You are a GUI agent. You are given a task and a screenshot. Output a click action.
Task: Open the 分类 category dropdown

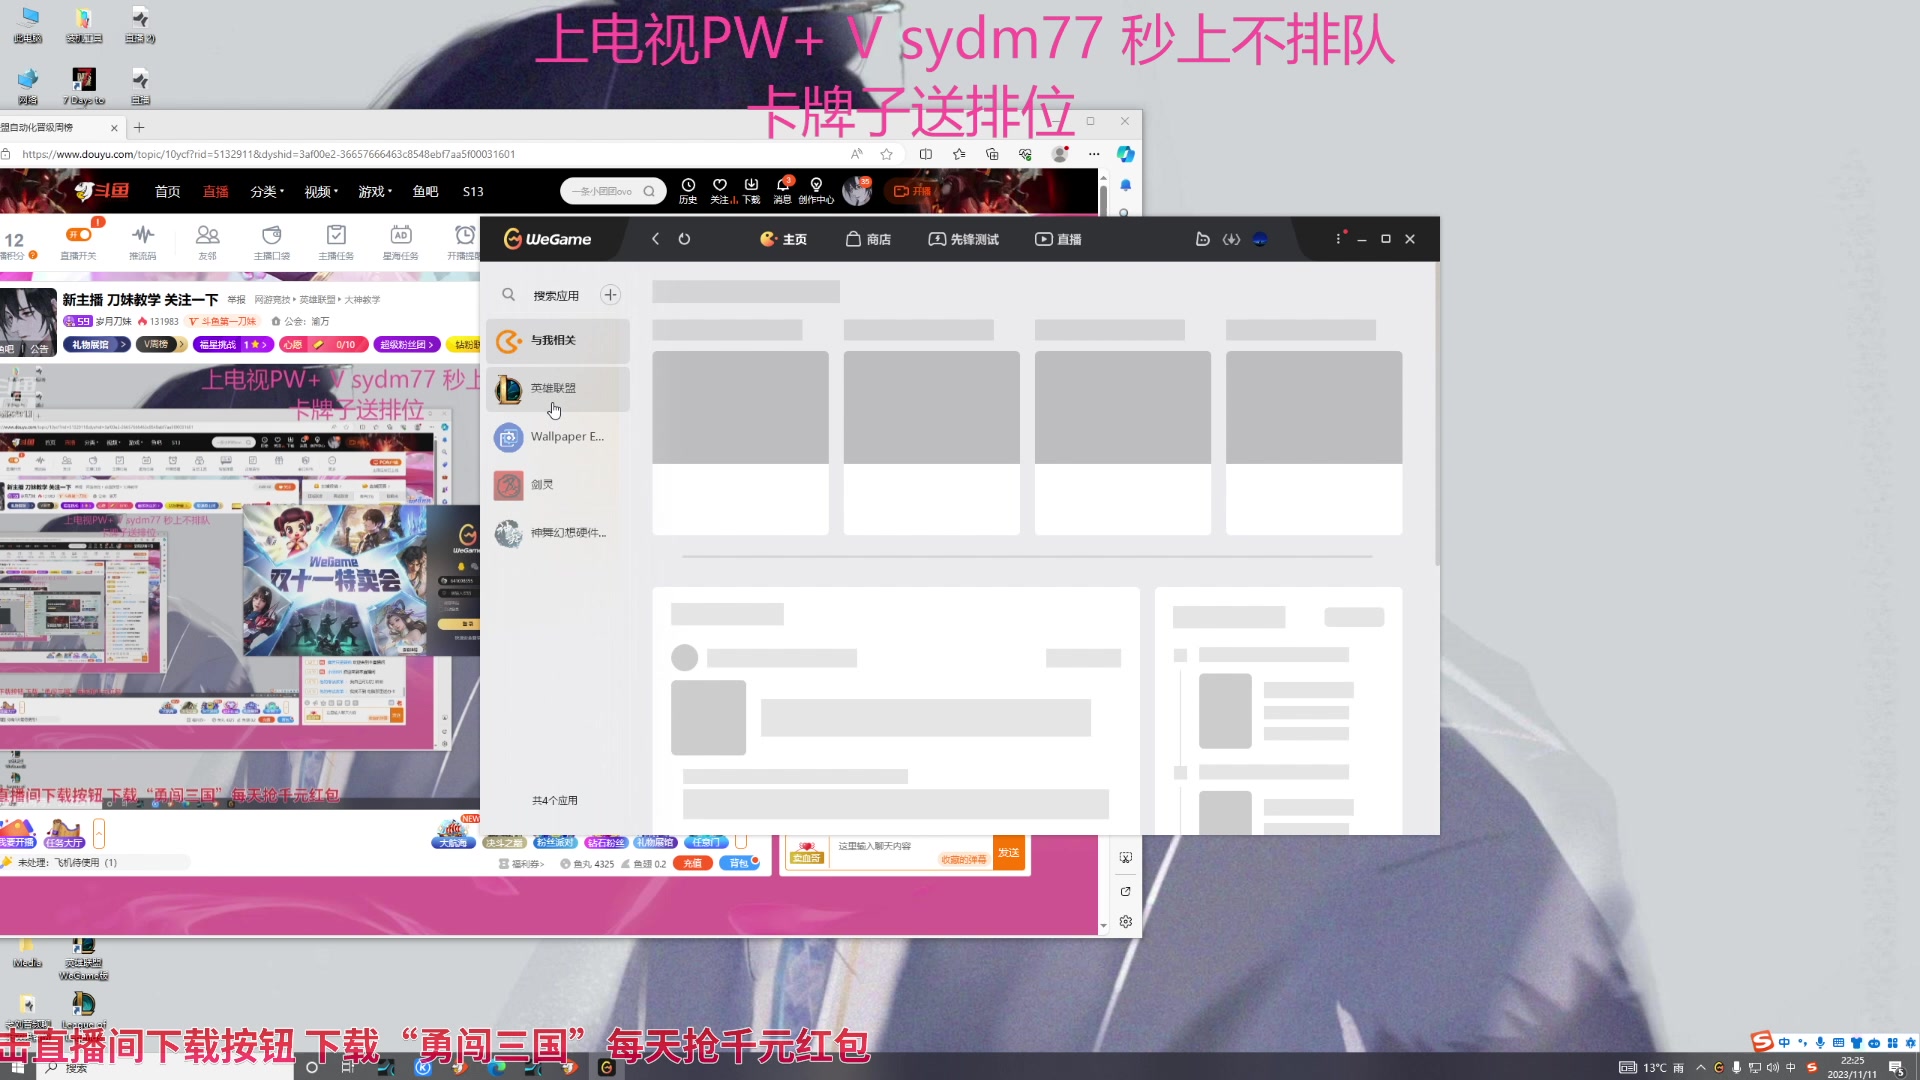pos(265,191)
